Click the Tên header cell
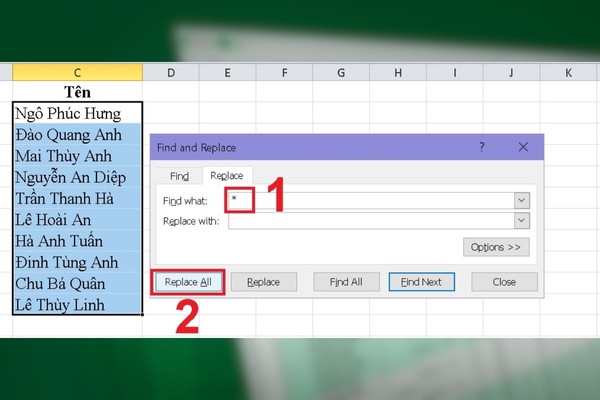Viewport: 600px width, 400px height. 77,91
